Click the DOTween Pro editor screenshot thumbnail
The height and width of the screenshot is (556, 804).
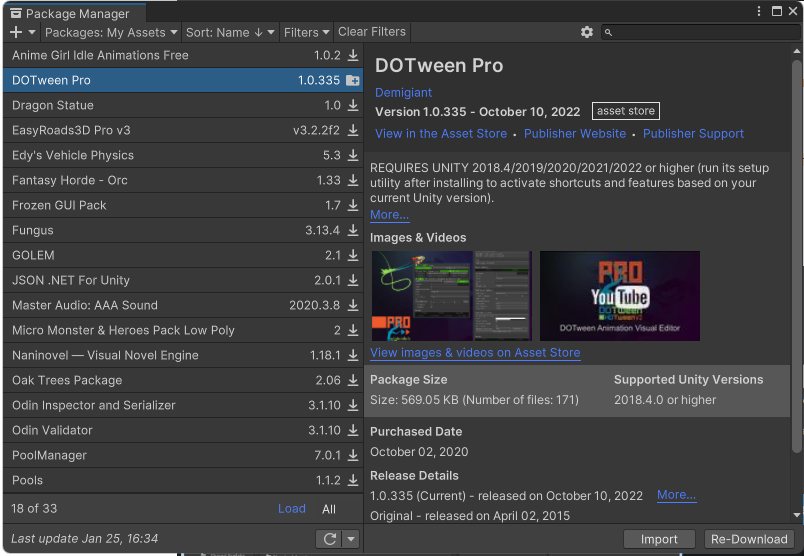(452, 296)
